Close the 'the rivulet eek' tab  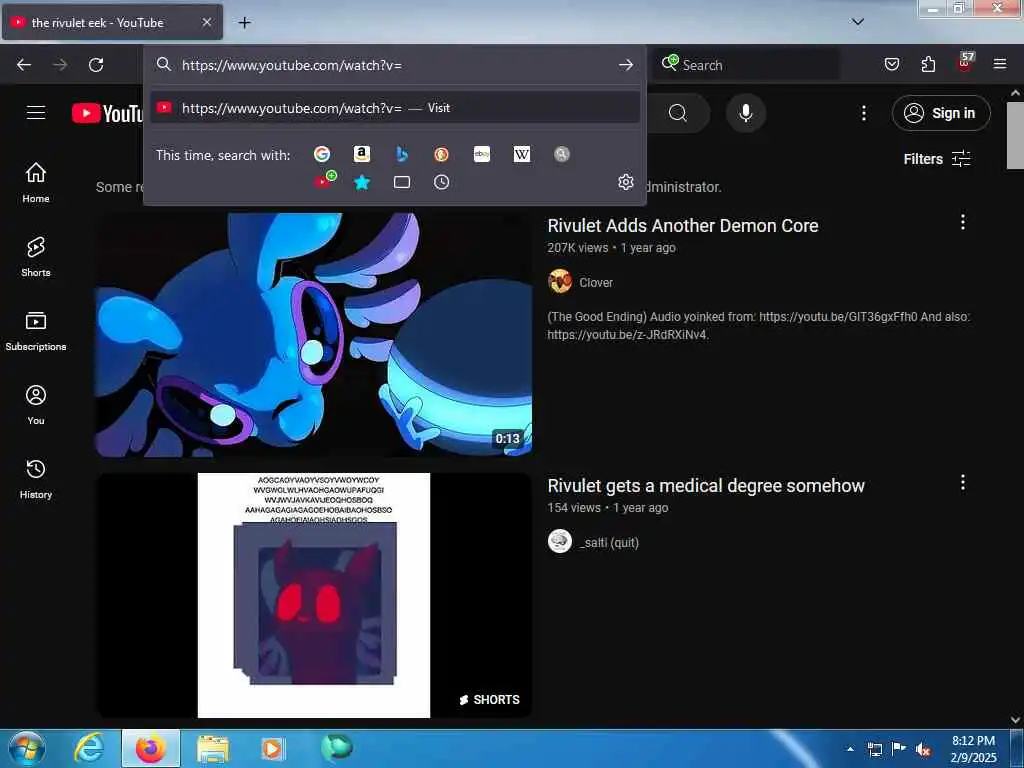[206, 22]
